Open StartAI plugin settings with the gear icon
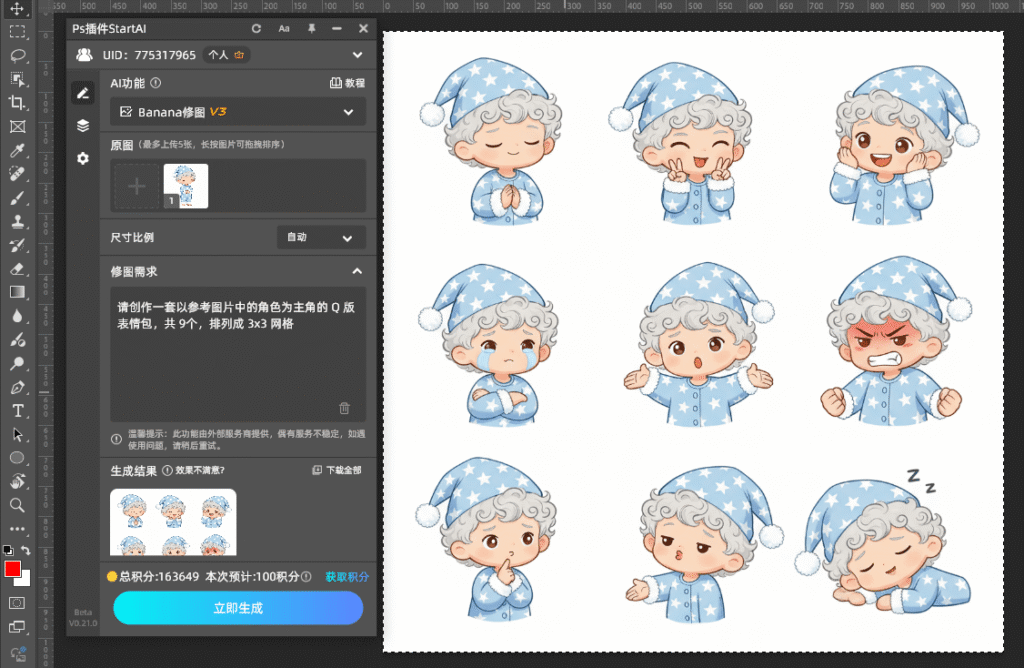This screenshot has width=1024, height=668. pyautogui.click(x=83, y=158)
